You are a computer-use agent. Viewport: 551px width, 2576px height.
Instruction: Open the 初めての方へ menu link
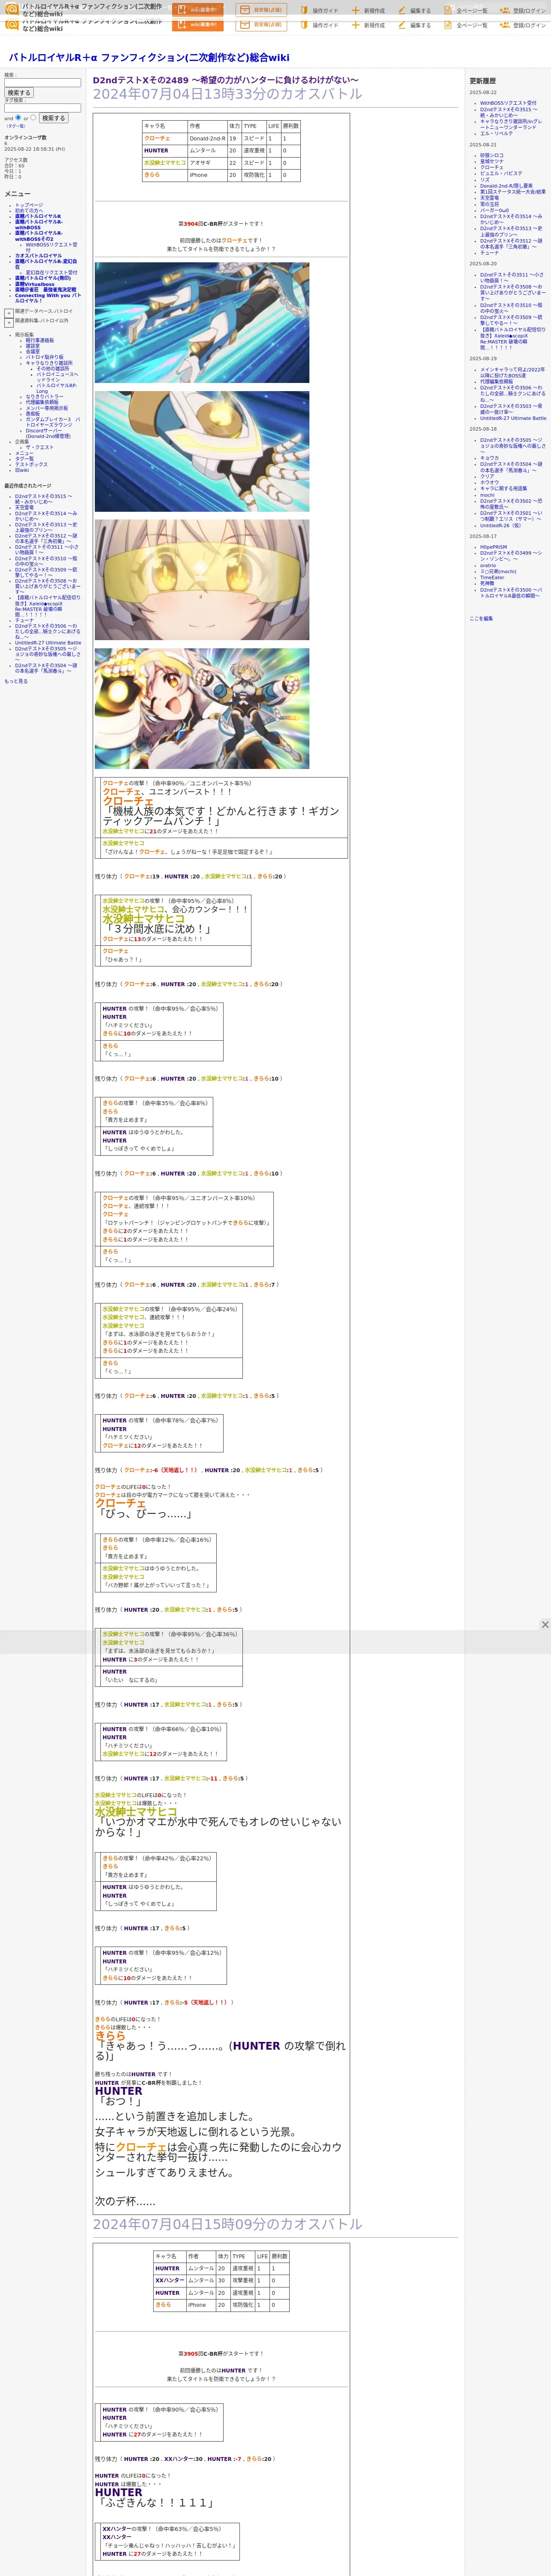coord(29,211)
